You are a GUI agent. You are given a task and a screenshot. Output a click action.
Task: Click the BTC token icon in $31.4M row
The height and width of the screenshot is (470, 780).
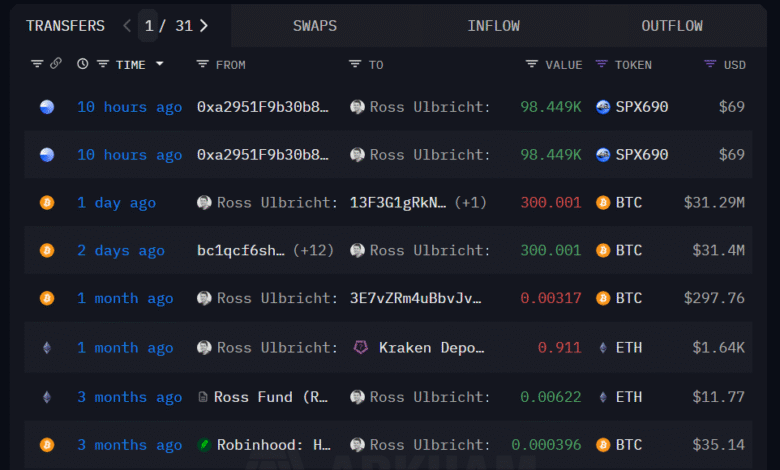click(x=603, y=250)
